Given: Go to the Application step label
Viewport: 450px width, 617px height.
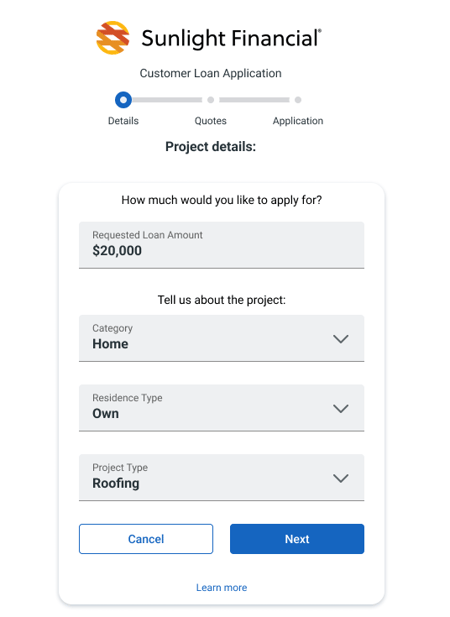Looking at the screenshot, I should pyautogui.click(x=298, y=121).
